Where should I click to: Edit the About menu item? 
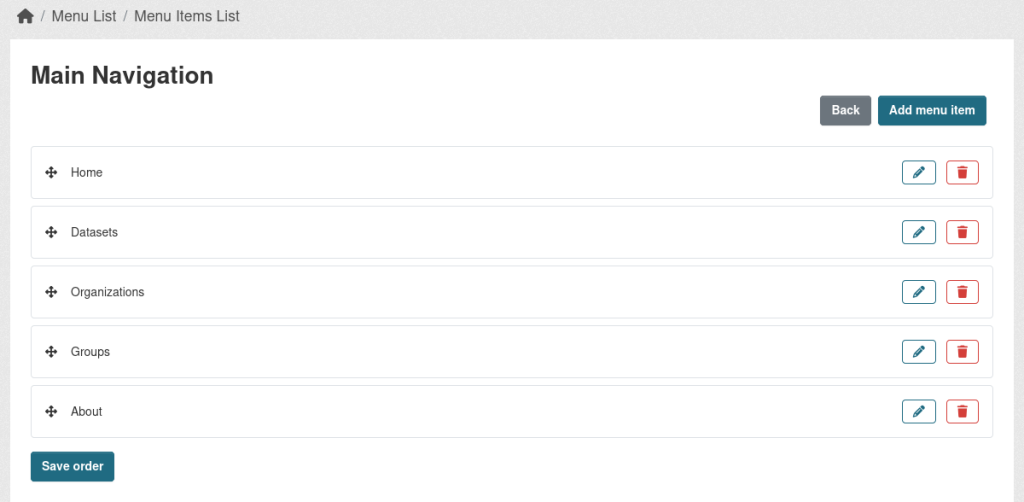tap(918, 411)
